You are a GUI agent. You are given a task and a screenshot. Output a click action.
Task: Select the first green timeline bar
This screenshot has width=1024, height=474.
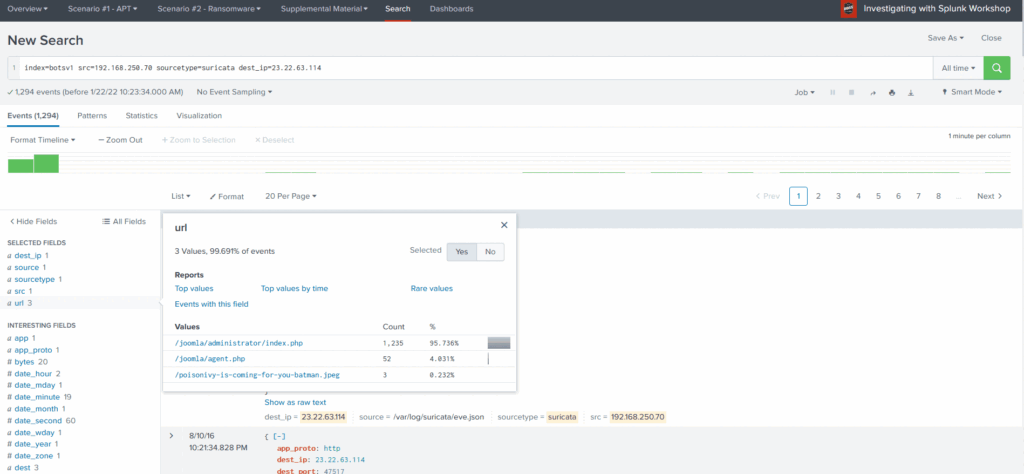(x=20, y=166)
